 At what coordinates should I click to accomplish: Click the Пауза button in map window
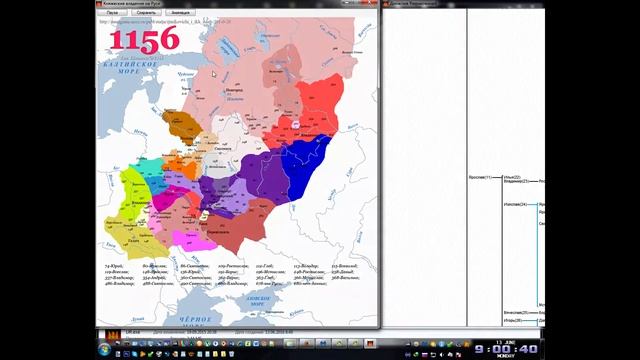coord(112,13)
